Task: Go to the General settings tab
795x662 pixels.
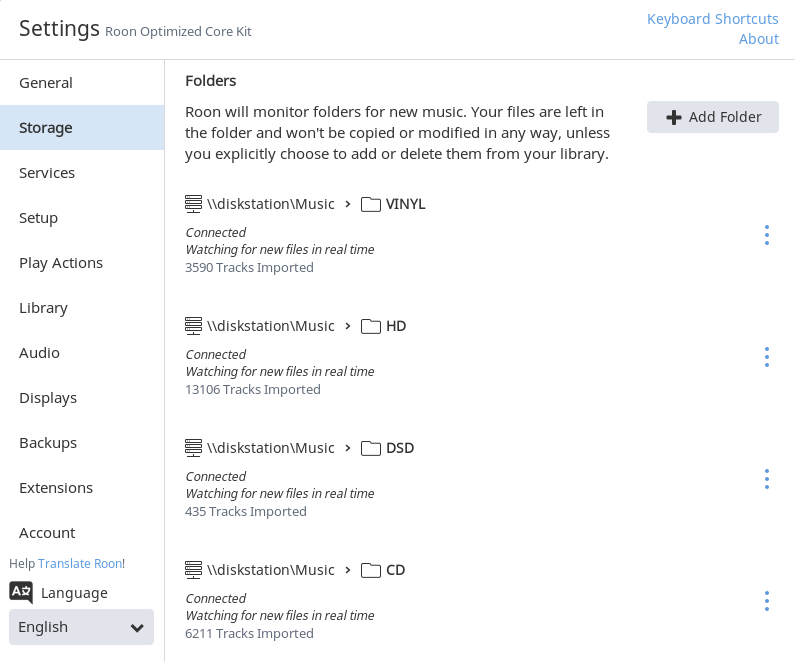Action: click(46, 83)
